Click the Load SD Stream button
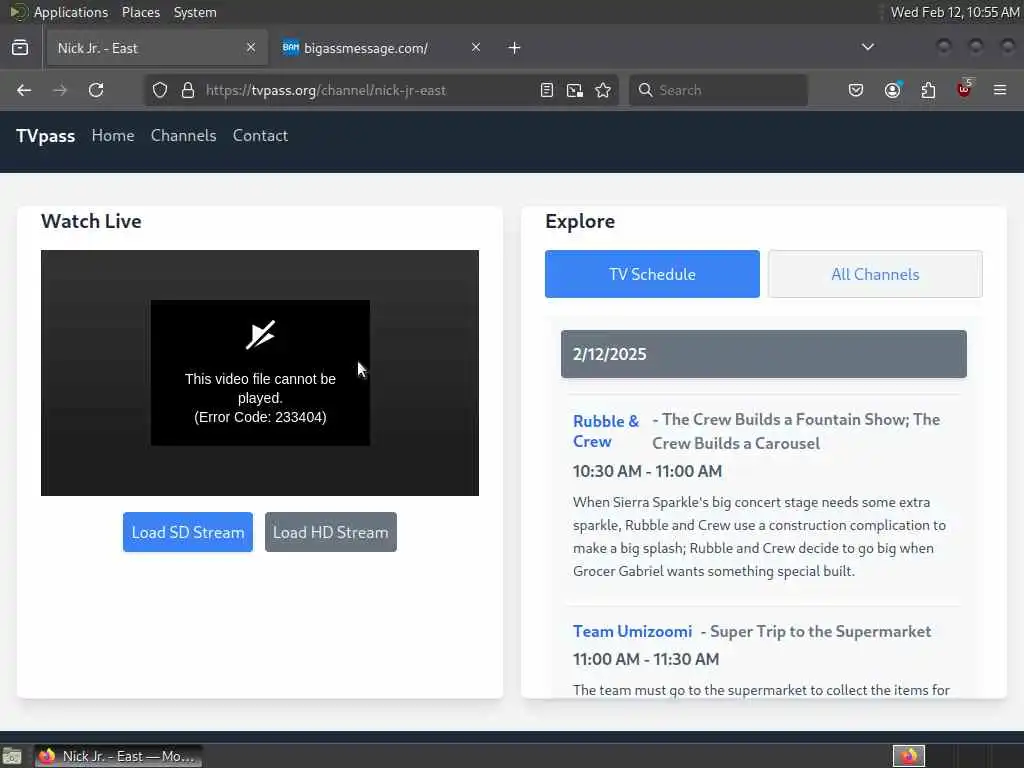The width and height of the screenshot is (1024, 768). point(187,532)
